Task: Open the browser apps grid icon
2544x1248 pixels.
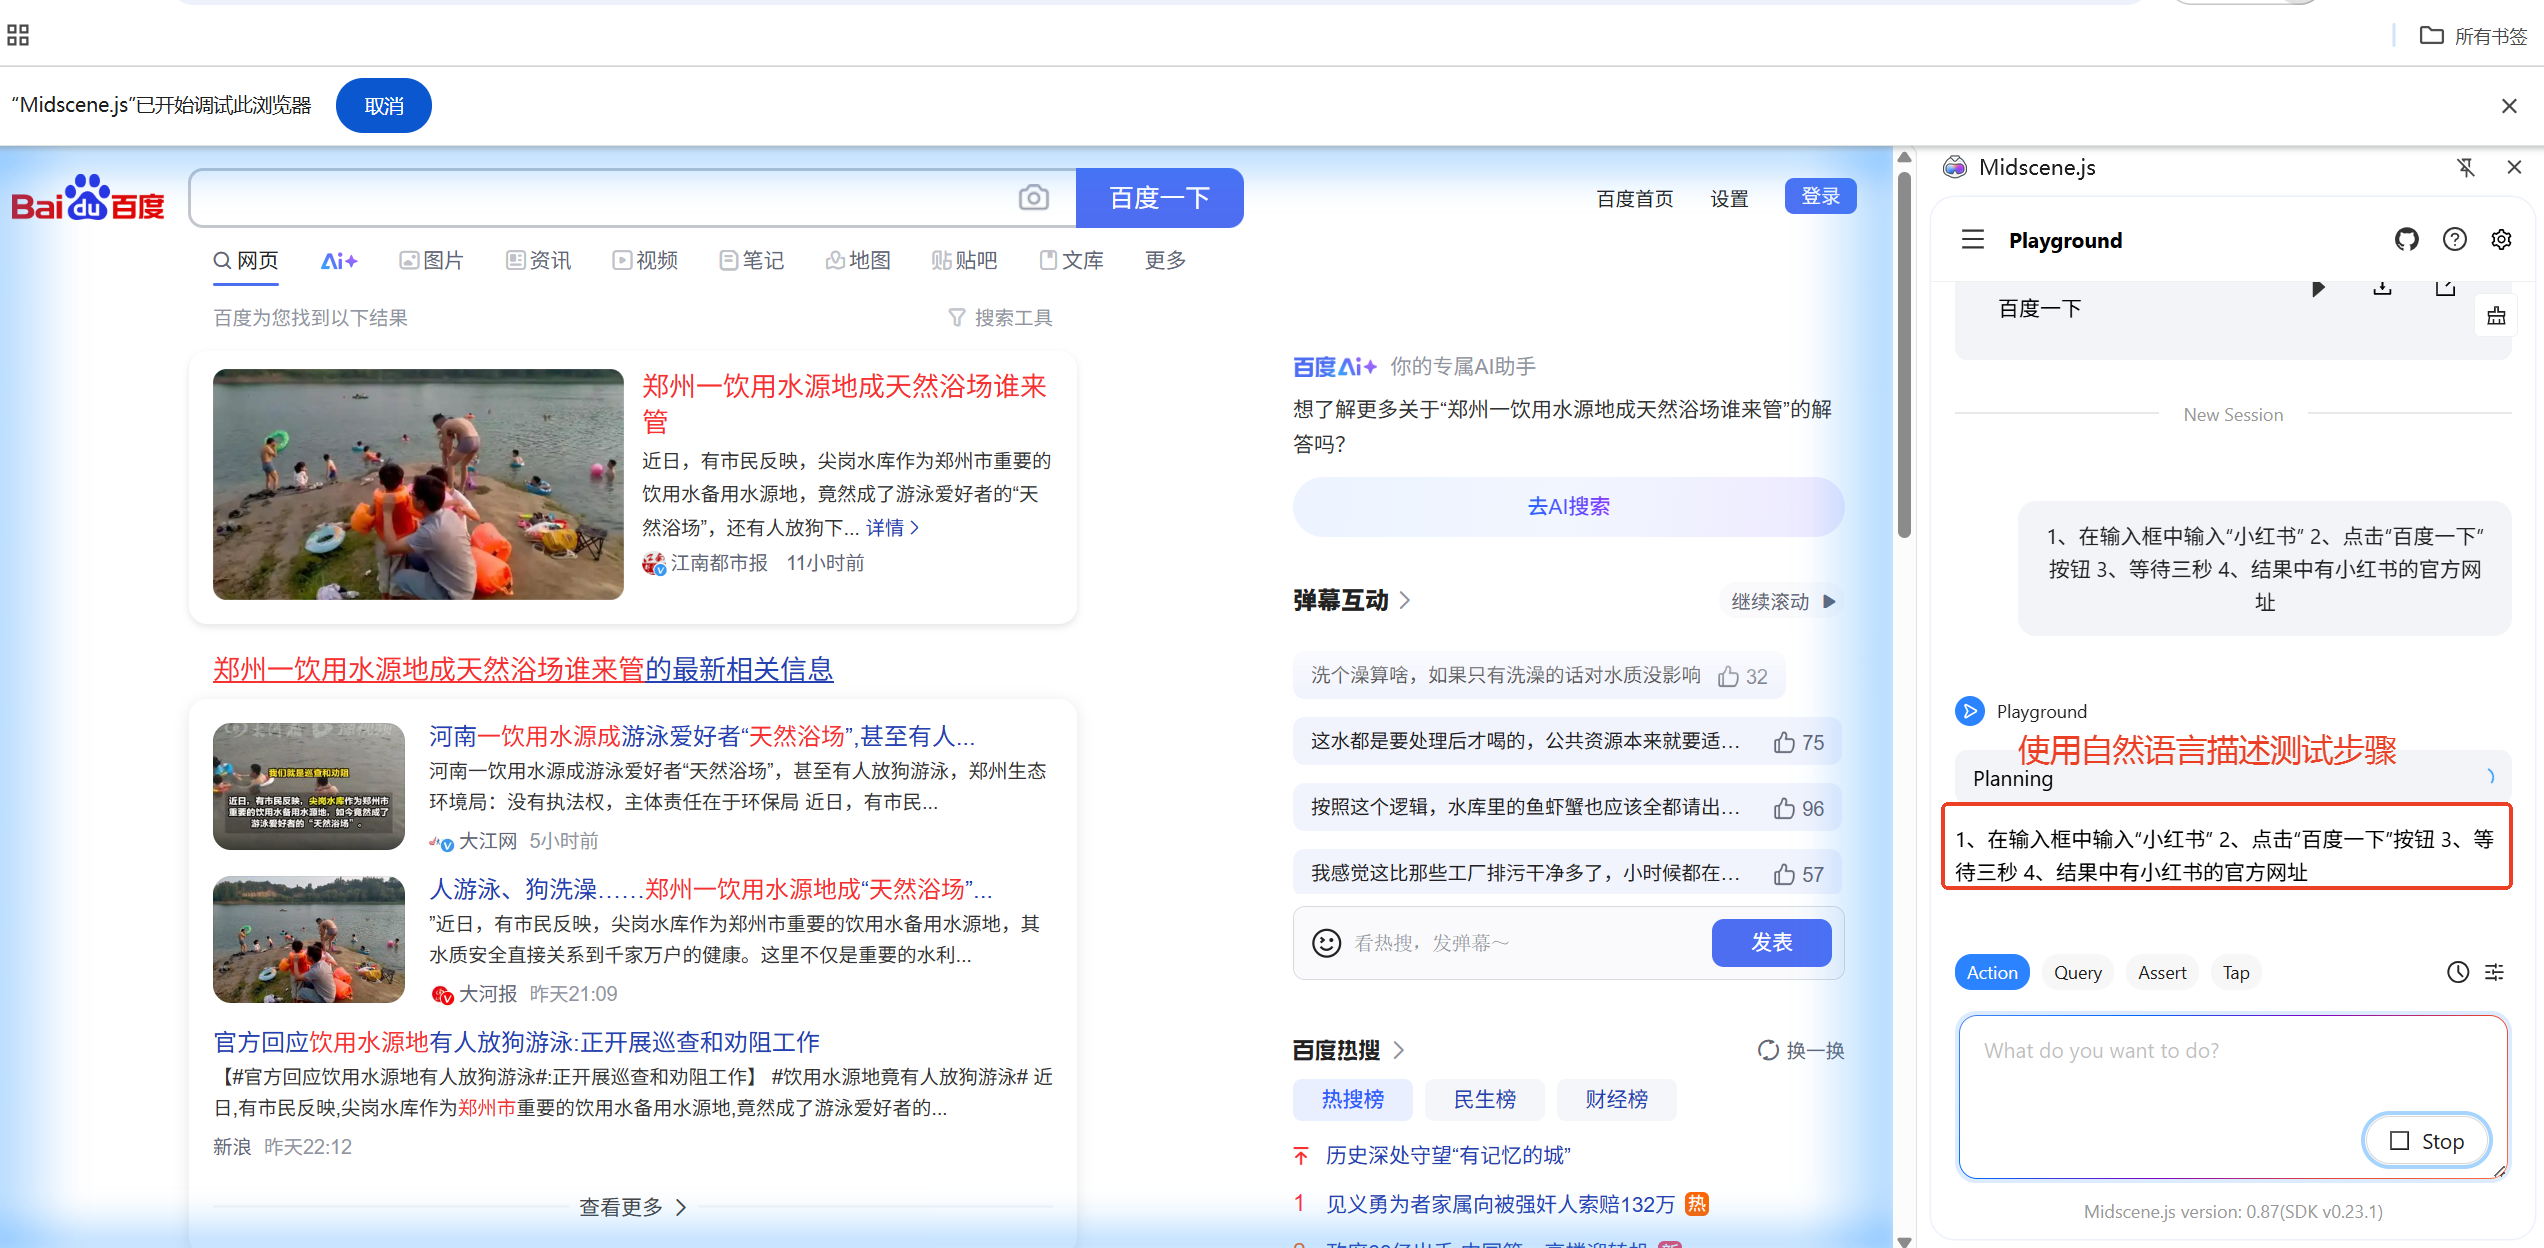Action: (x=18, y=35)
